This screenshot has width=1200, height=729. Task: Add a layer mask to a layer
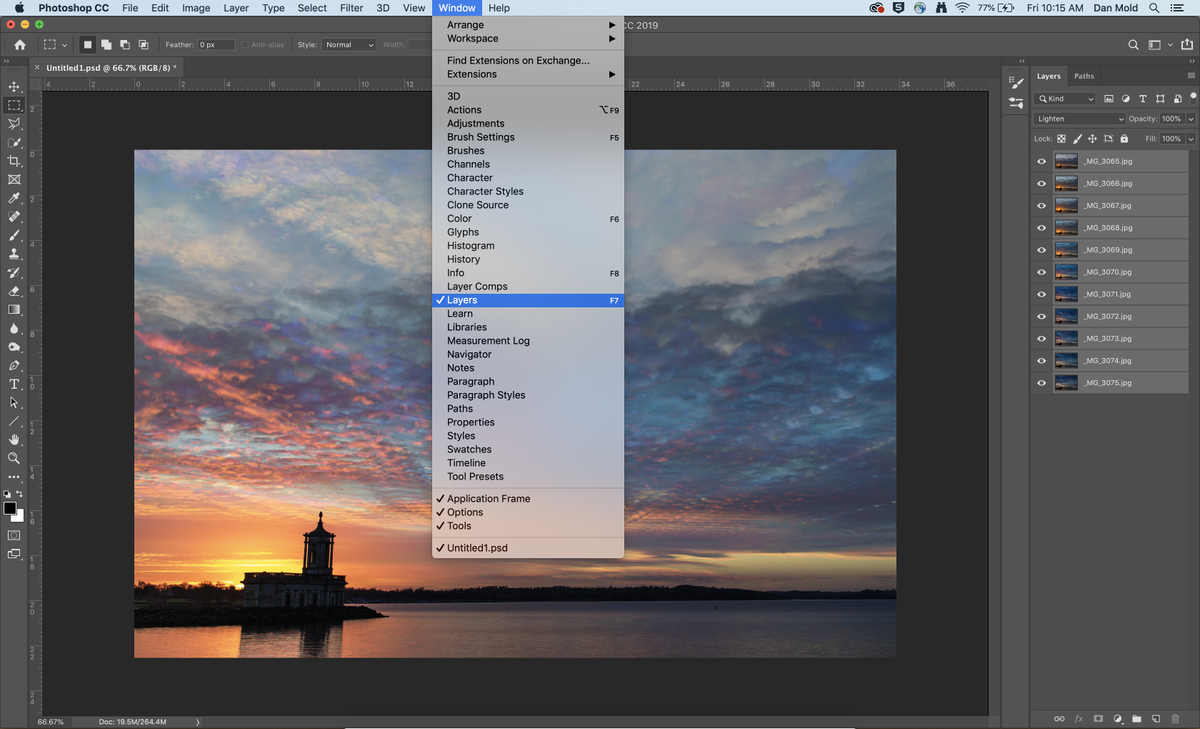coord(1098,718)
